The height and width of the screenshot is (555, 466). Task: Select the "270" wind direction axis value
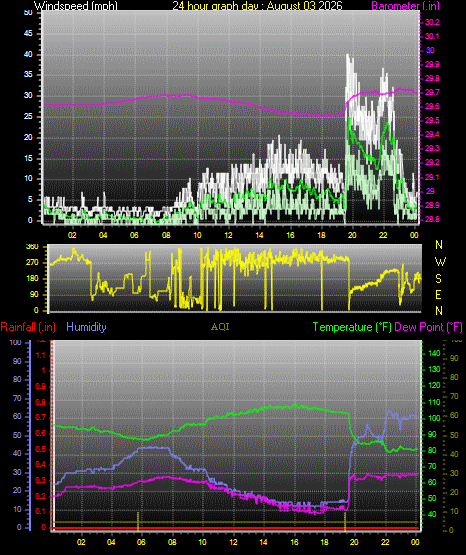tap(32, 263)
